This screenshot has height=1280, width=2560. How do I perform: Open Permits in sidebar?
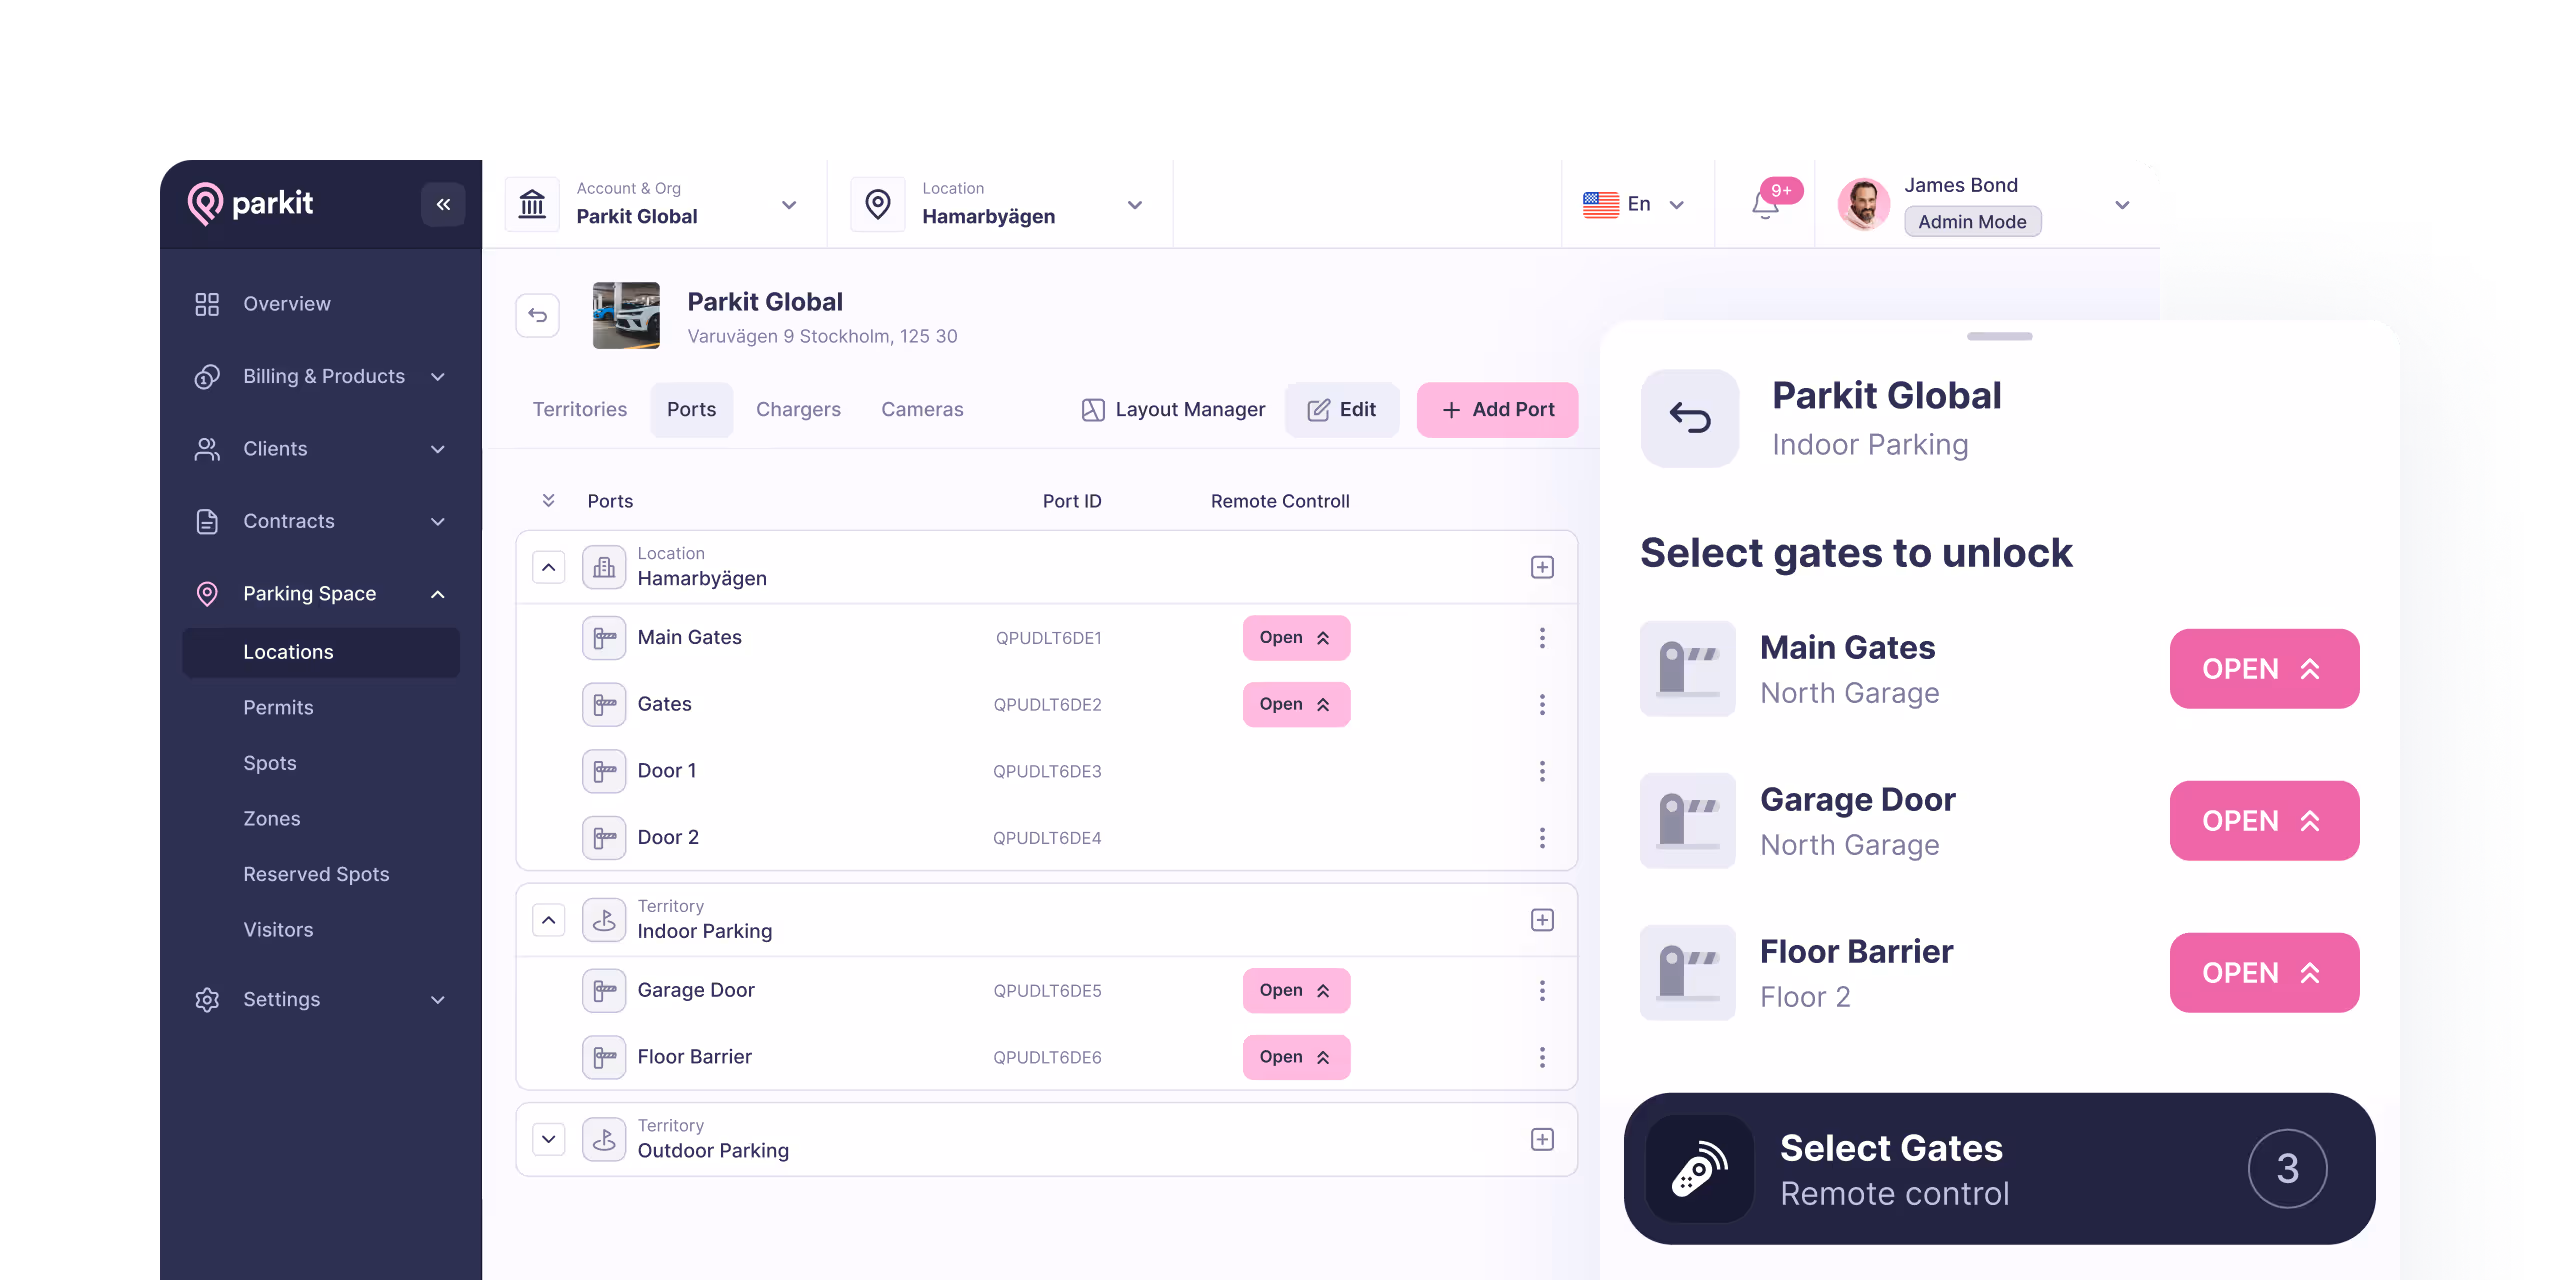point(278,708)
